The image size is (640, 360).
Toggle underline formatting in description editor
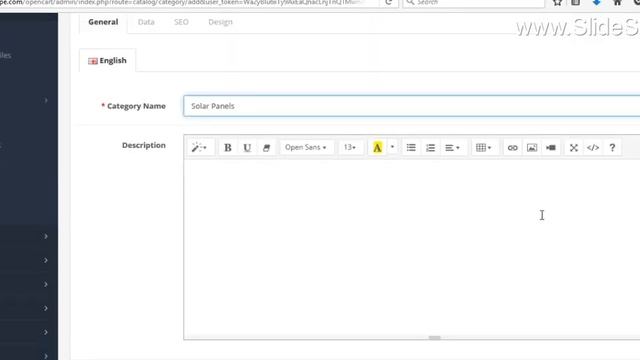click(x=247, y=147)
